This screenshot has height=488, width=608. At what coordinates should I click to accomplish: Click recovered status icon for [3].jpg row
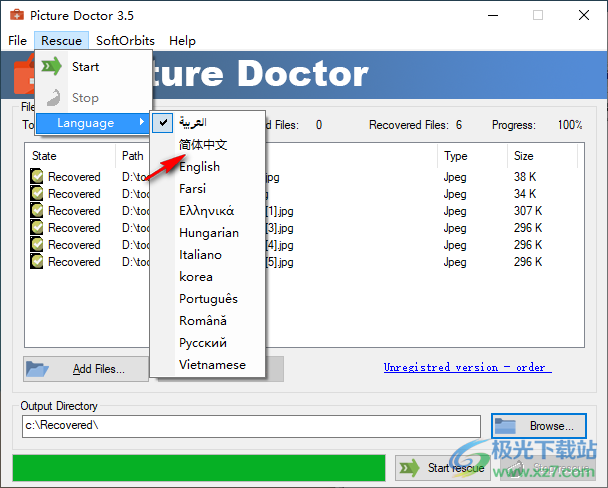37,228
